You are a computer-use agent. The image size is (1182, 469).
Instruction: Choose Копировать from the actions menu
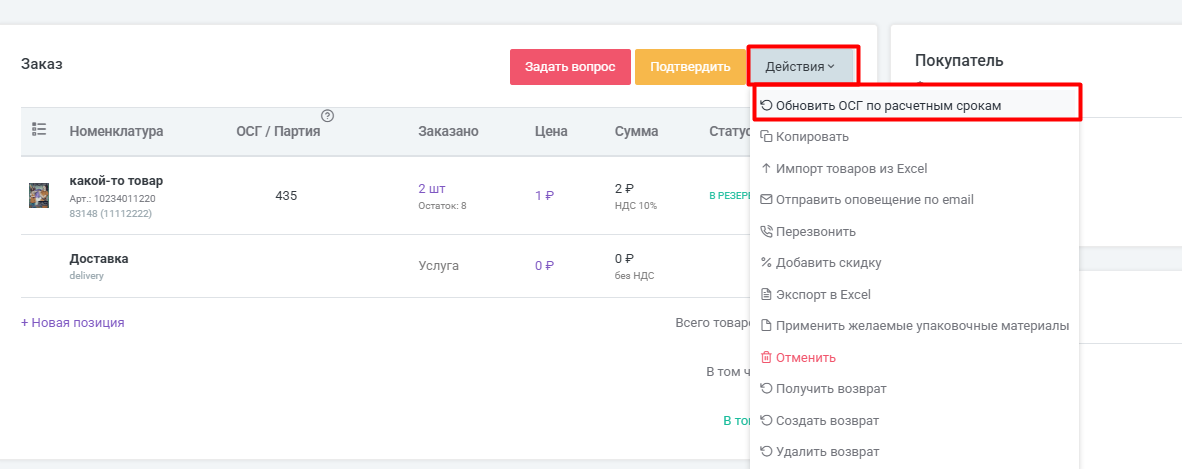pyautogui.click(x=812, y=136)
